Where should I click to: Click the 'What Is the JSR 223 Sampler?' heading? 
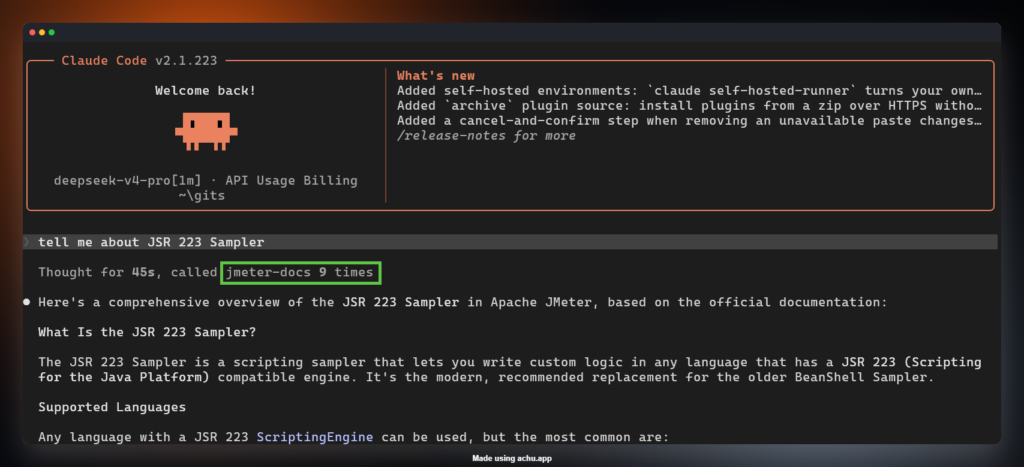click(x=147, y=332)
